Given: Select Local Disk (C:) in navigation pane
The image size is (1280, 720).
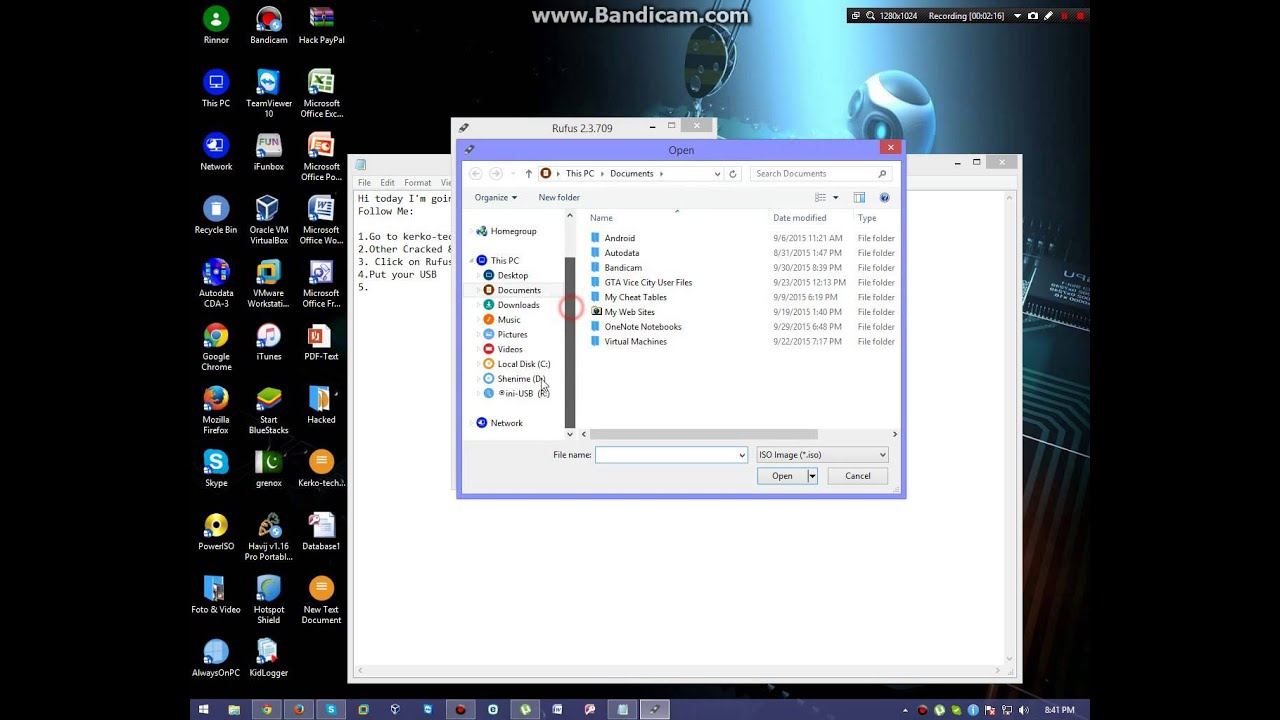Looking at the screenshot, I should point(524,364).
